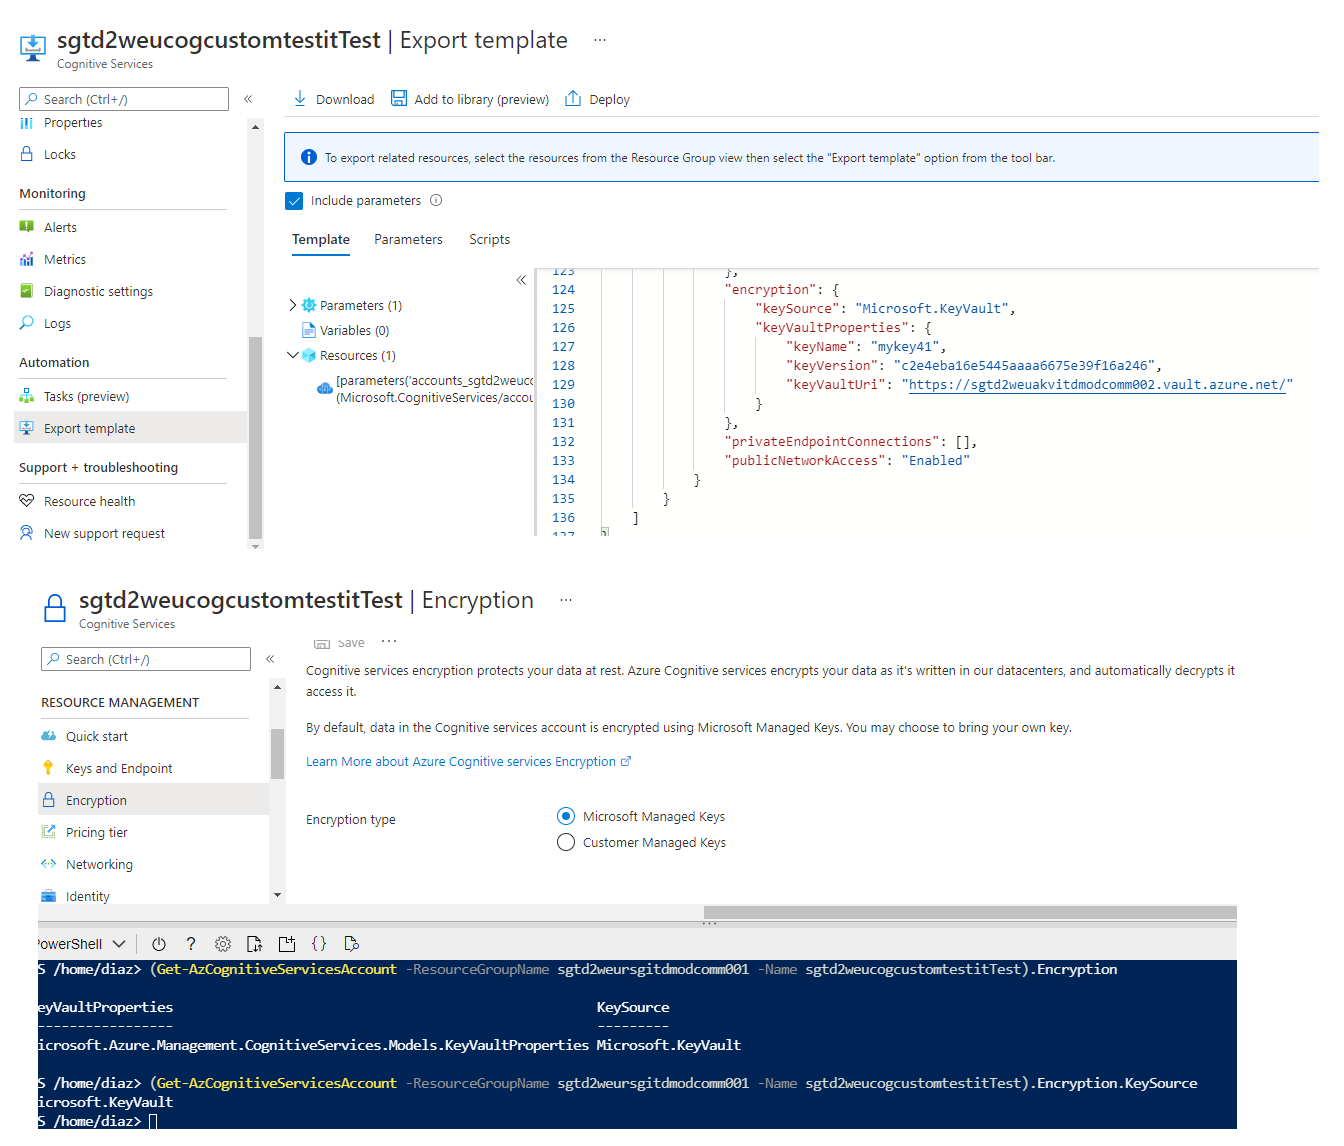Collapse the Resources (1) tree node
This screenshot has height=1146, width=1344.
tap(292, 355)
